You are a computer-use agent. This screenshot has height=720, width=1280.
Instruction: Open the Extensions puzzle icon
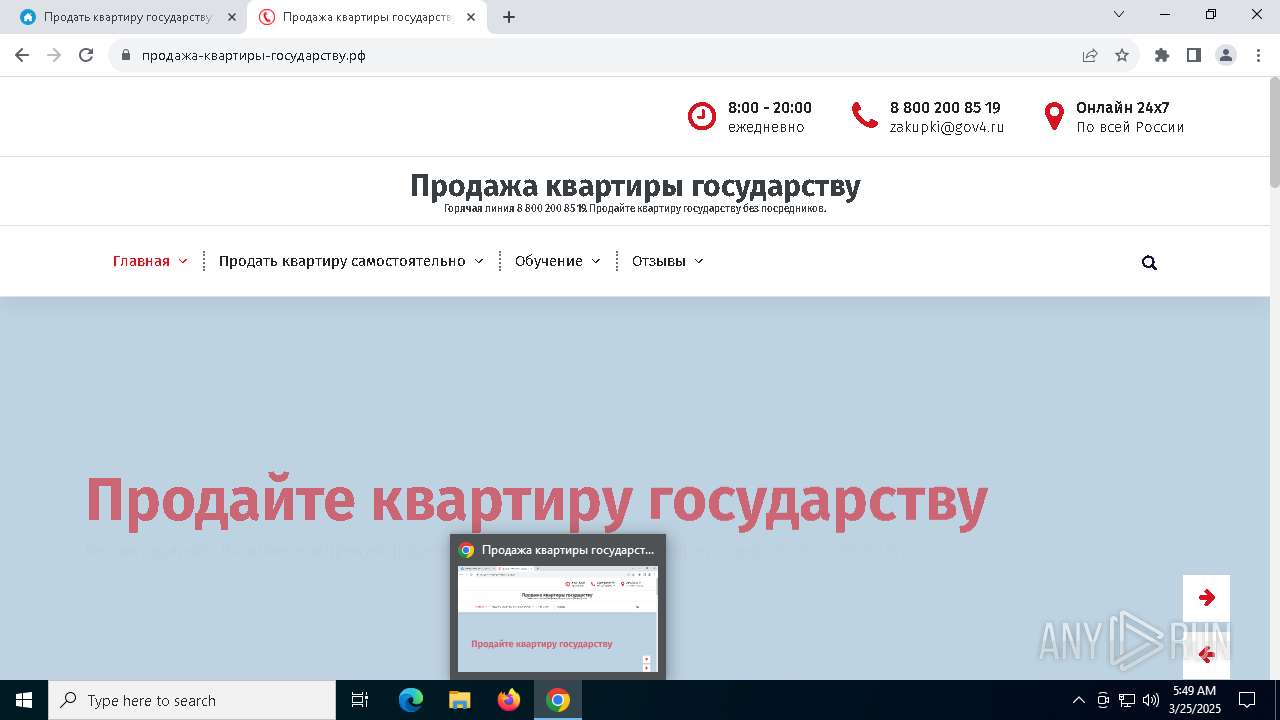tap(1162, 56)
